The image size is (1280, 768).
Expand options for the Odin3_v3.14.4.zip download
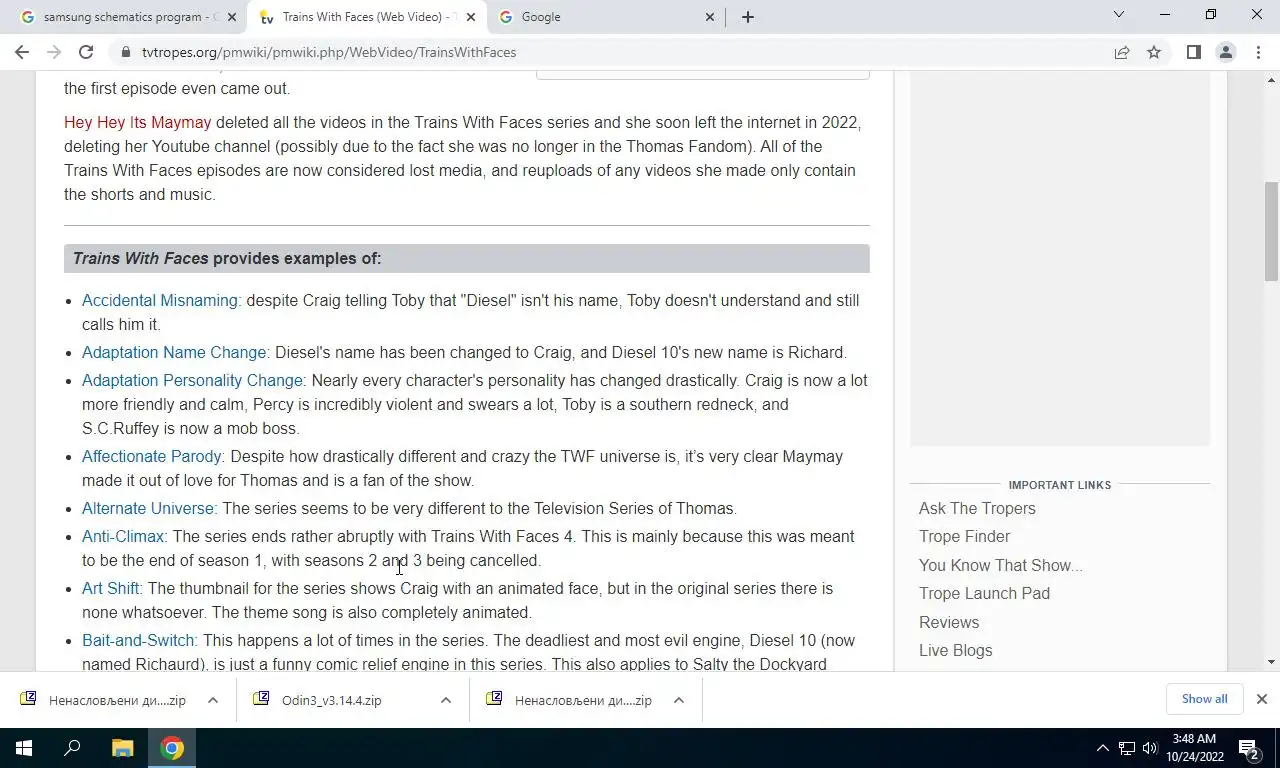[445, 700]
